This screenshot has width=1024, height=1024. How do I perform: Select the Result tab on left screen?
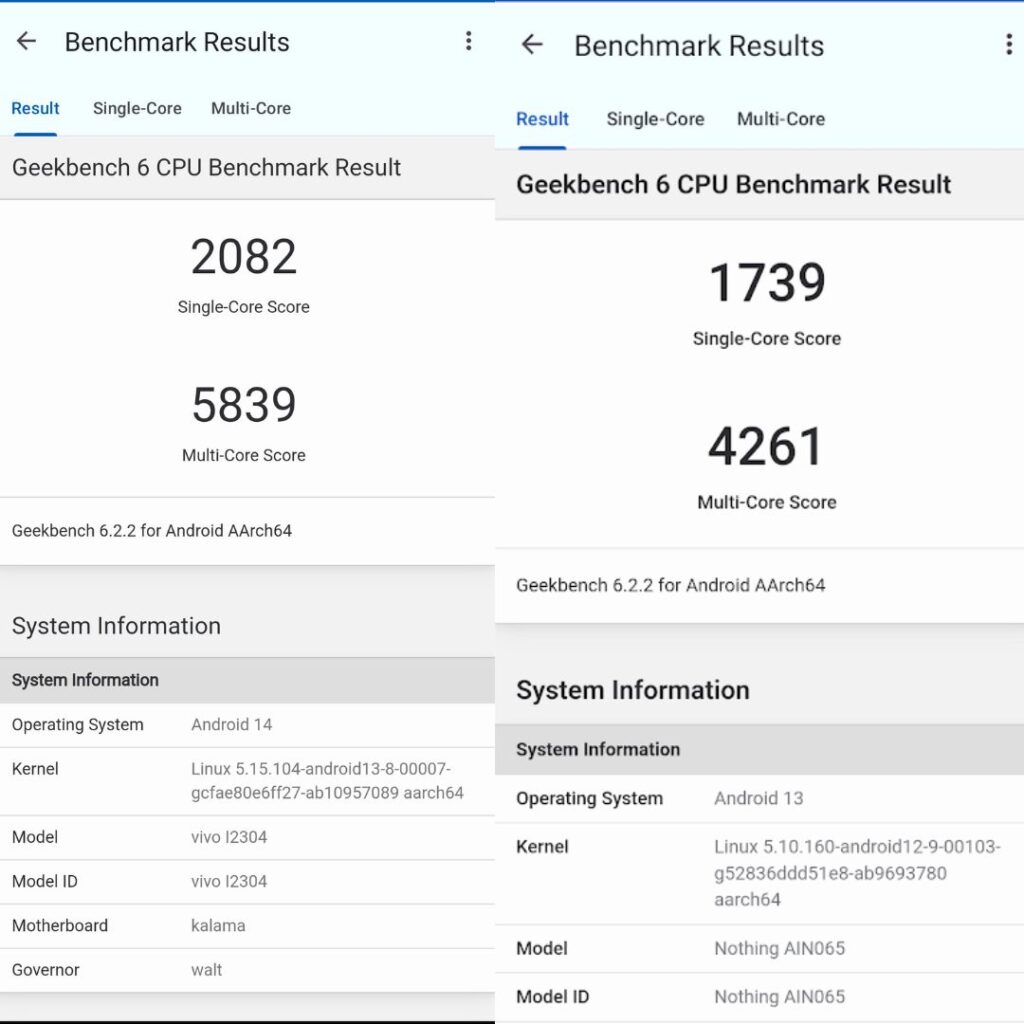point(35,109)
